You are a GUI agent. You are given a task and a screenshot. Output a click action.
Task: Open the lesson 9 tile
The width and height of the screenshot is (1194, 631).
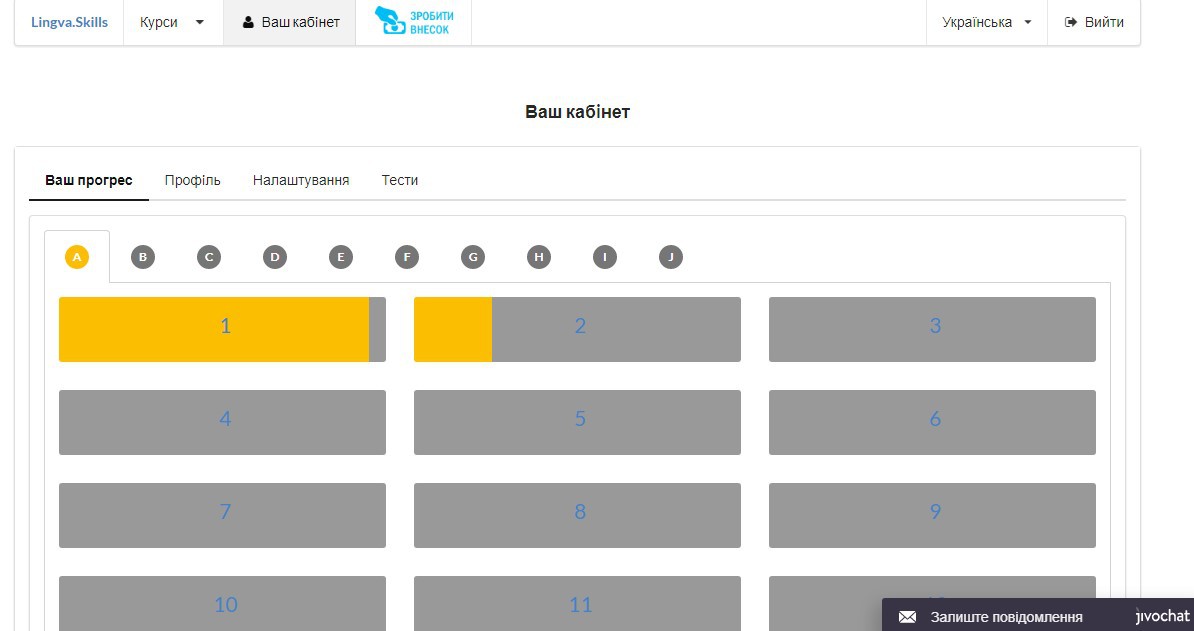[932, 515]
